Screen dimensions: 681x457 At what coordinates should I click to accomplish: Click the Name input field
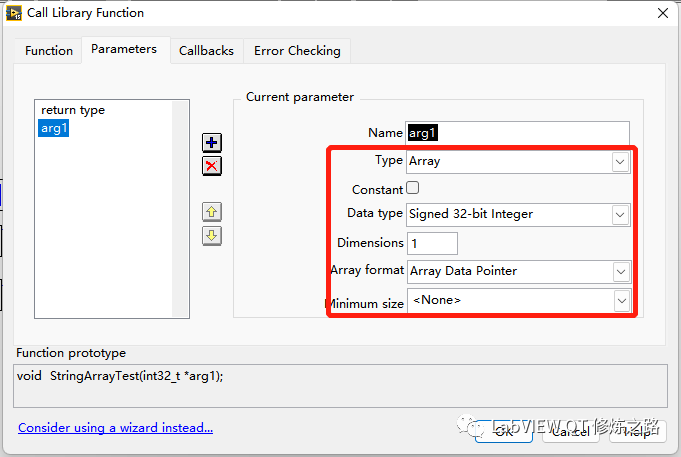click(517, 133)
